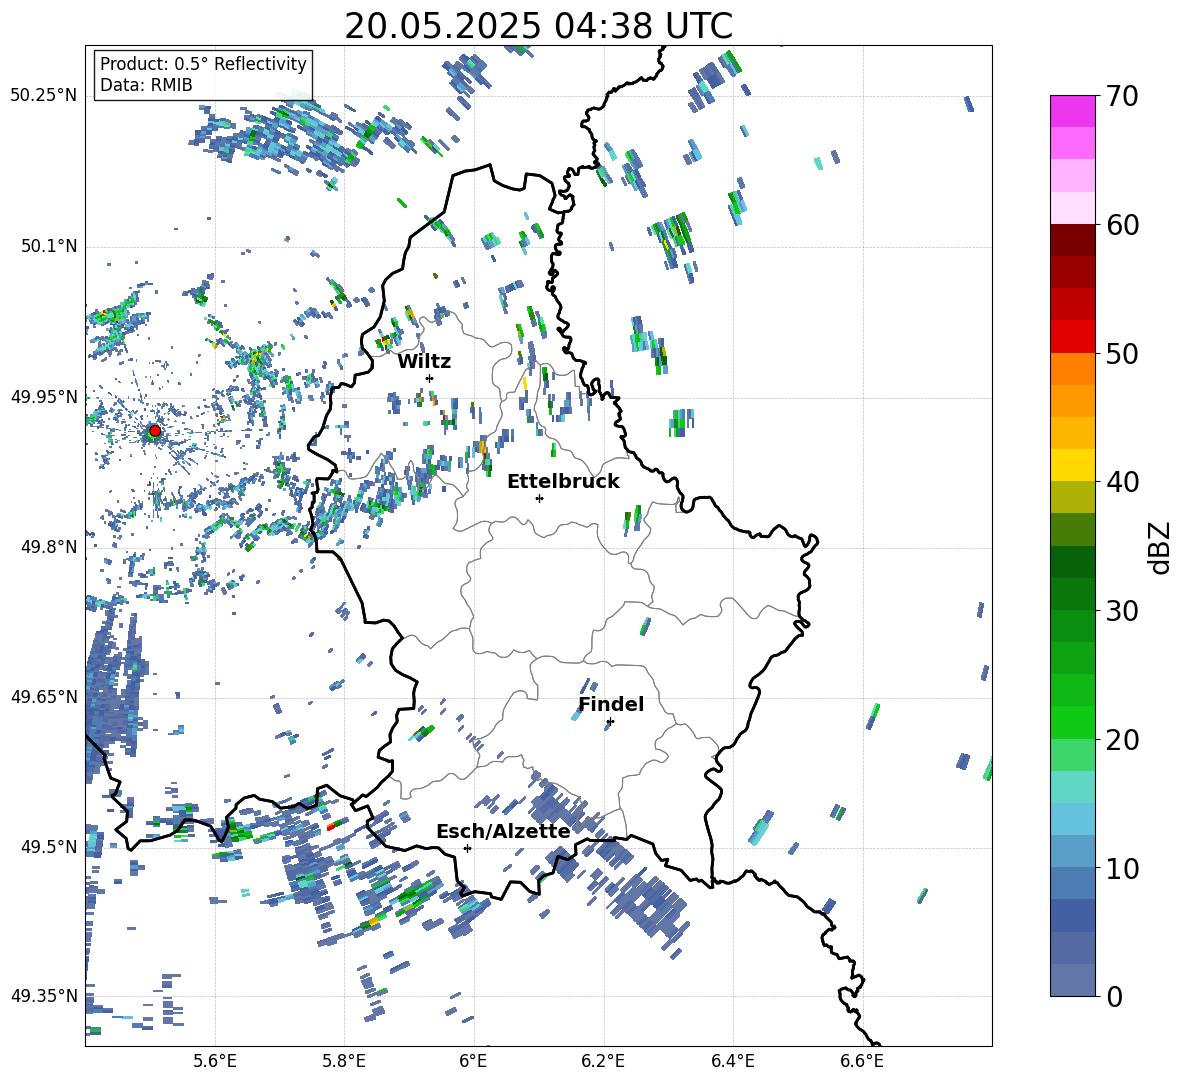Select the Ettelbruck city label
1184x1081 pixels.
coord(563,482)
